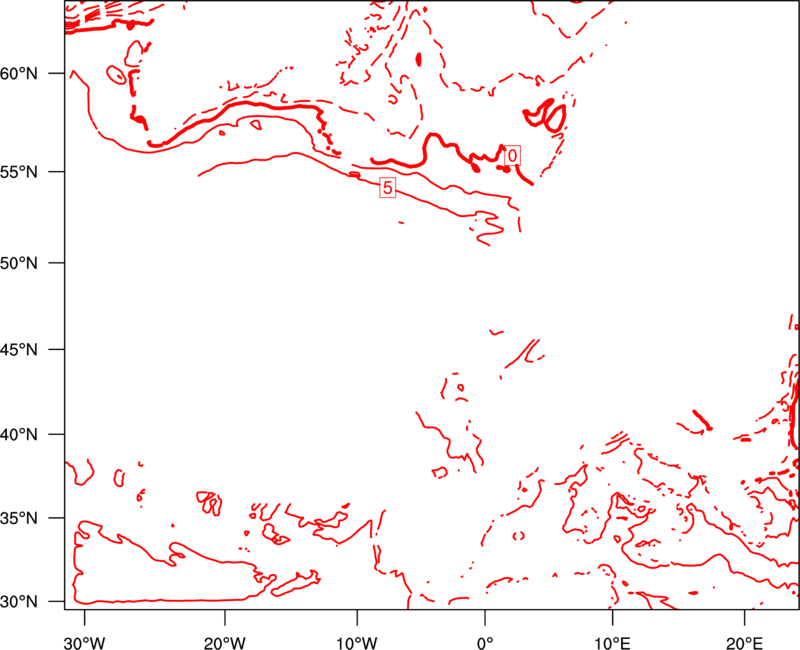The height and width of the screenshot is (650, 800).
Task: Click the contour label box '0'
Action: pyautogui.click(x=512, y=155)
